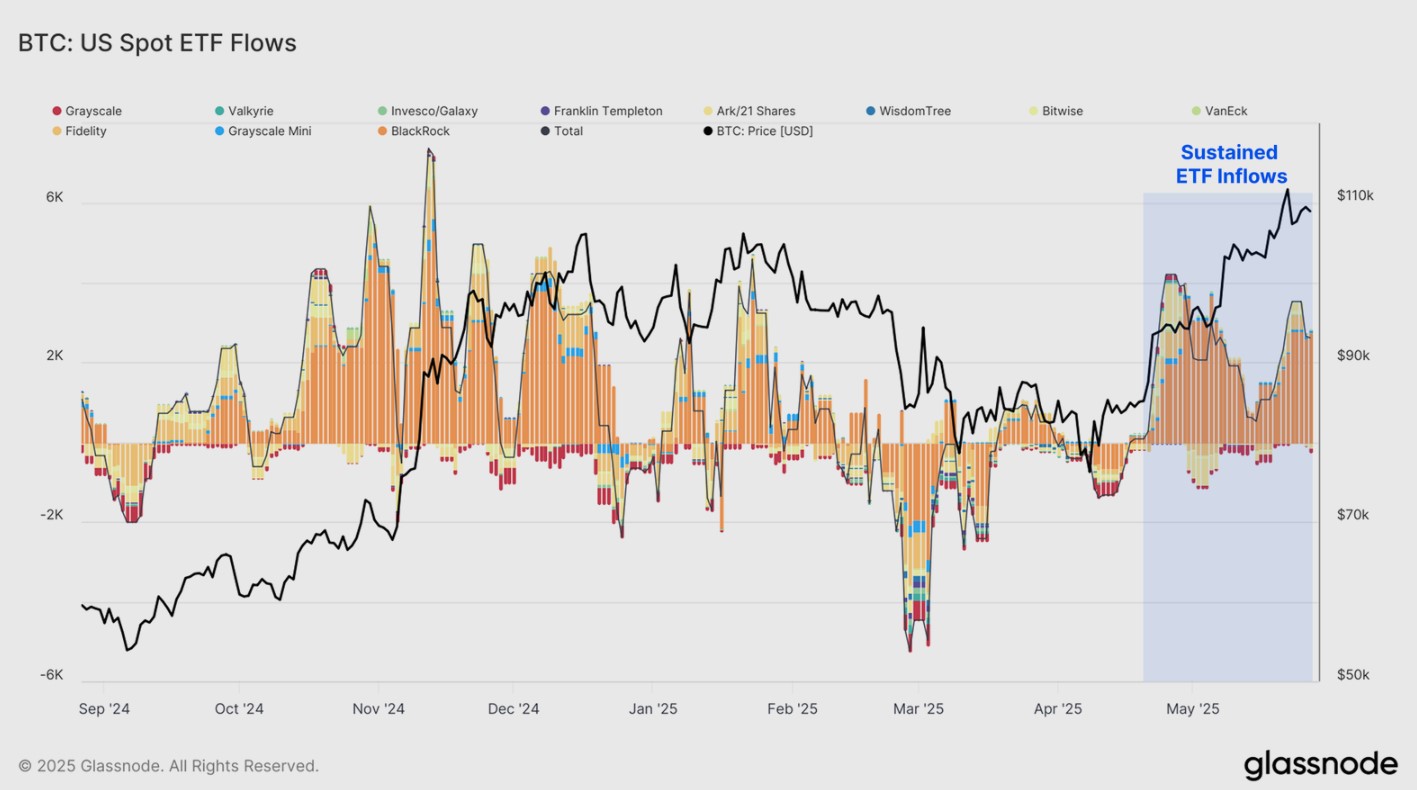The width and height of the screenshot is (1417, 790).
Task: Click the 6K flow axis label
Action: point(54,197)
